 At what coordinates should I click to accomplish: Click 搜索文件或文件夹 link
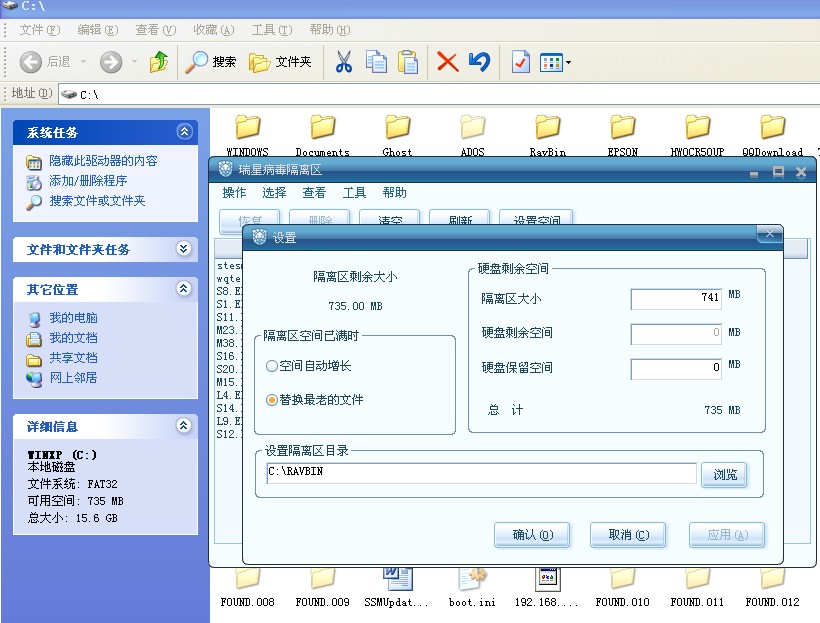(x=97, y=201)
